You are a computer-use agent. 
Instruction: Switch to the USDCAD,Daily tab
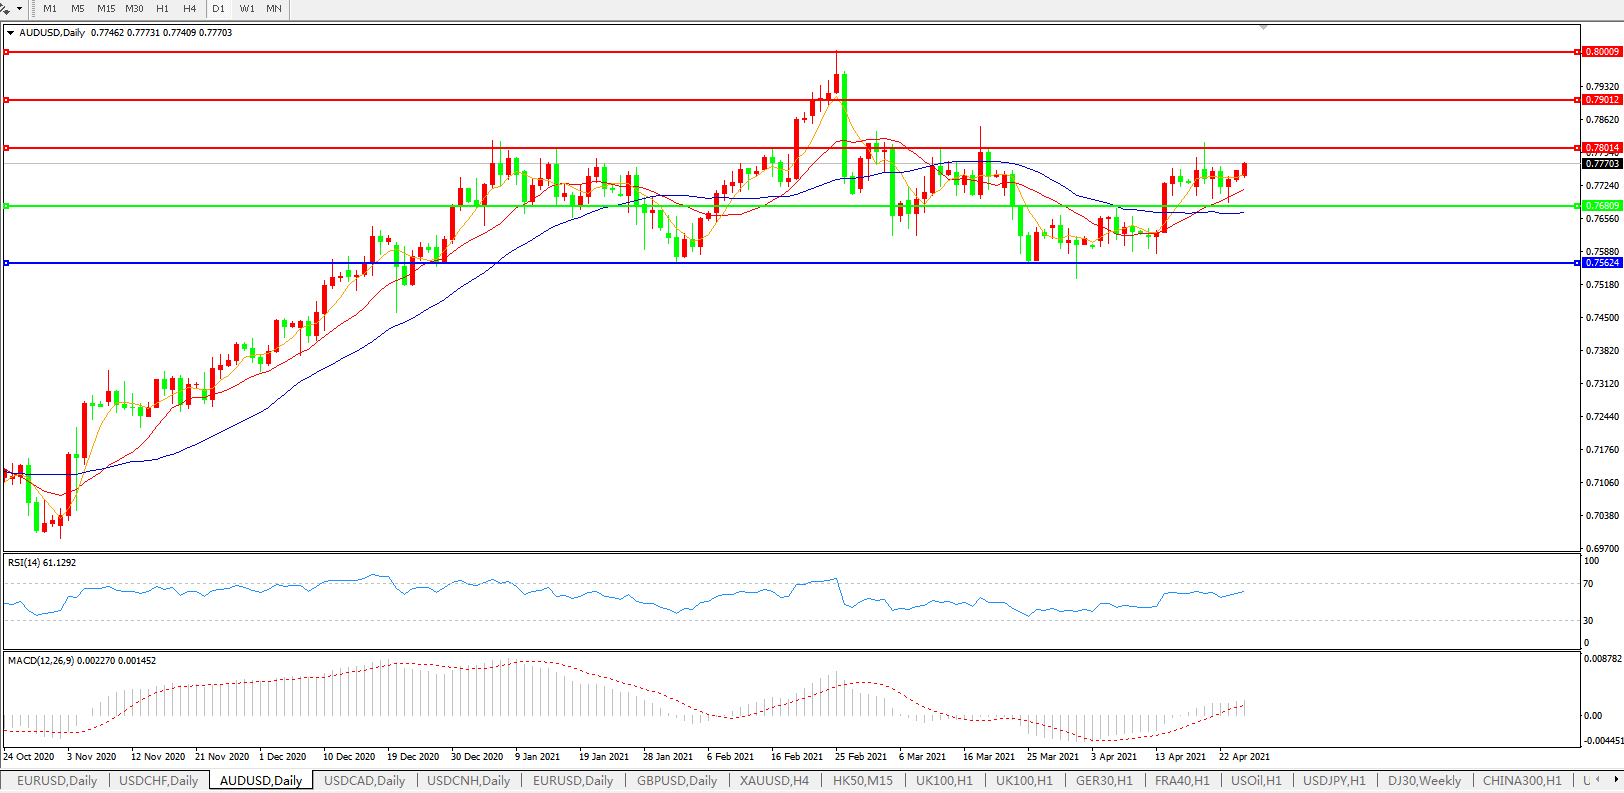click(364, 781)
